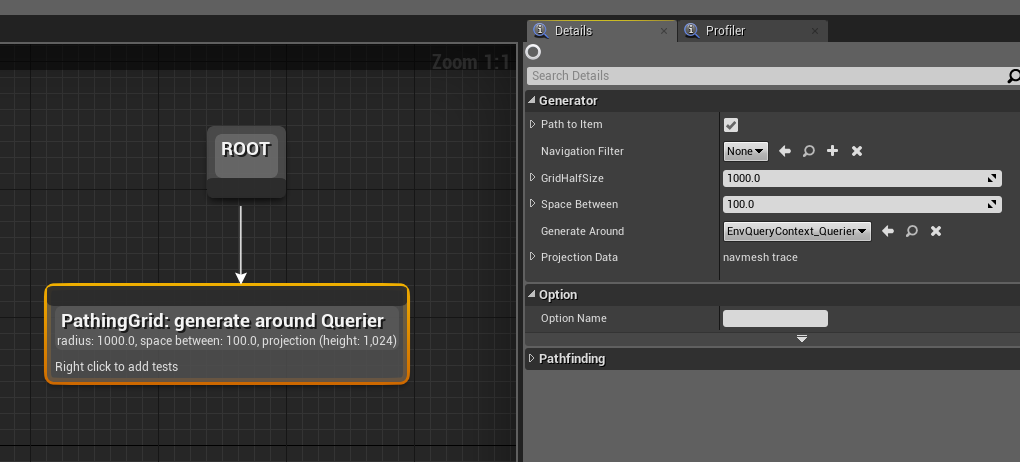Collapse the Generator section
This screenshot has height=462, width=1020.
pos(532,100)
